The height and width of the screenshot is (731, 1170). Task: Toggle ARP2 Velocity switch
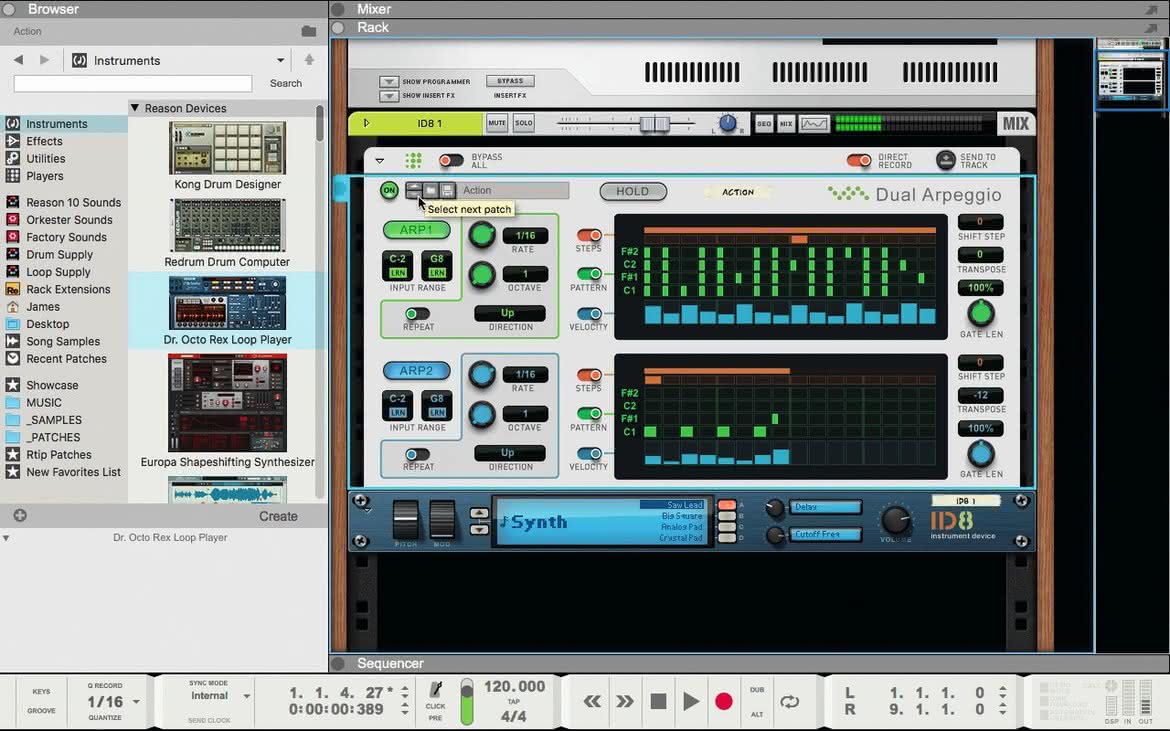click(589, 453)
